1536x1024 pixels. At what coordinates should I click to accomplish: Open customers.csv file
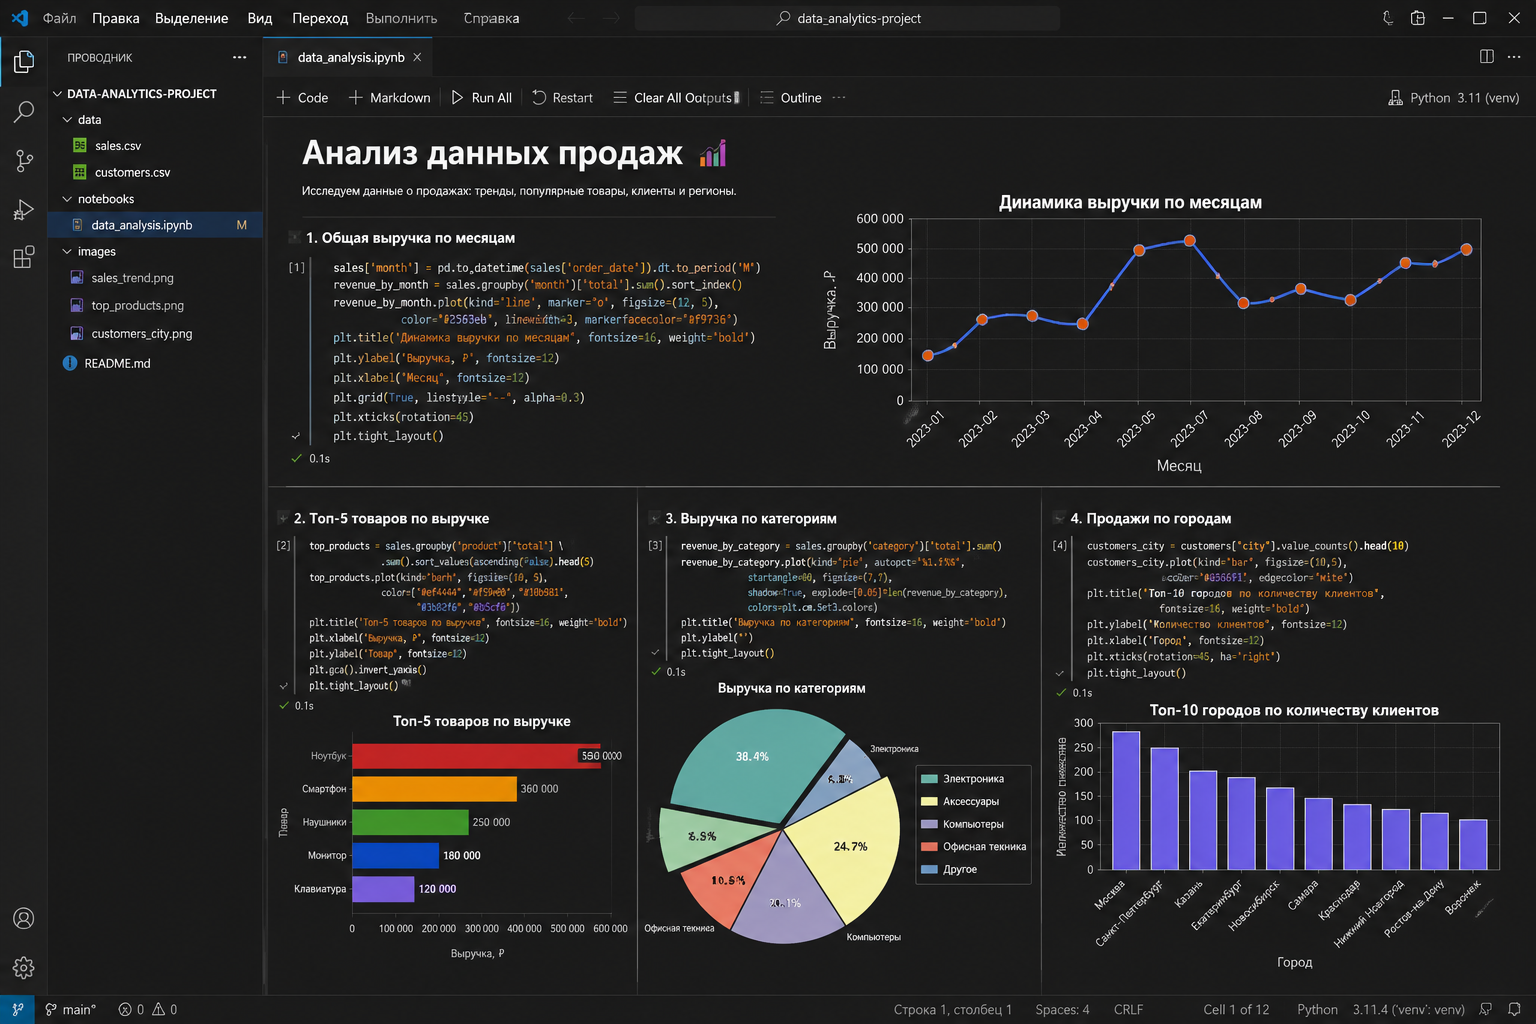132,172
